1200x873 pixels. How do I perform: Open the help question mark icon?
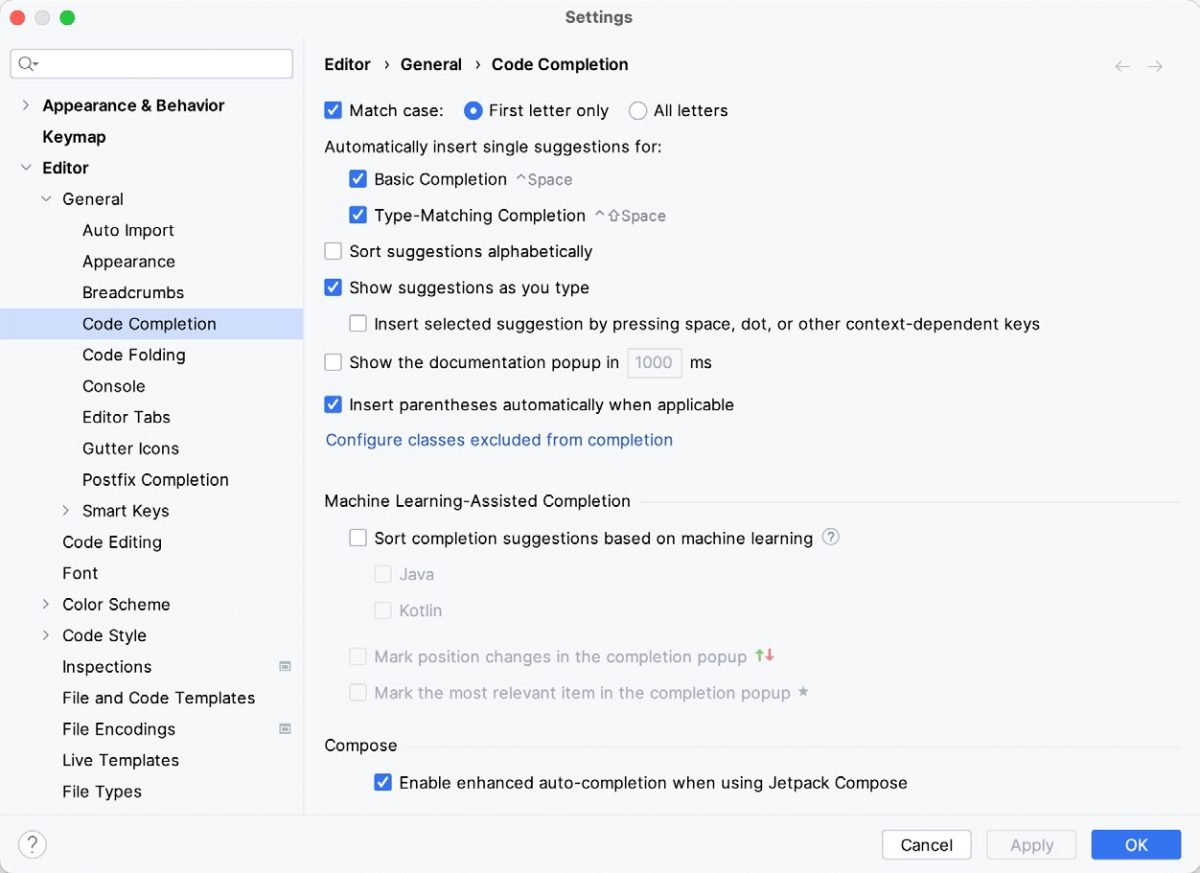[32, 844]
